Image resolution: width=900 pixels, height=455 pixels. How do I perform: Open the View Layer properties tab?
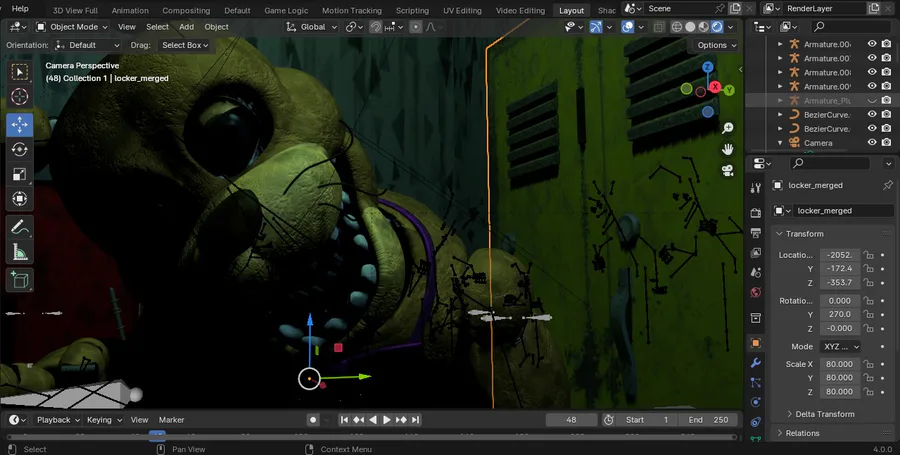coord(755,252)
